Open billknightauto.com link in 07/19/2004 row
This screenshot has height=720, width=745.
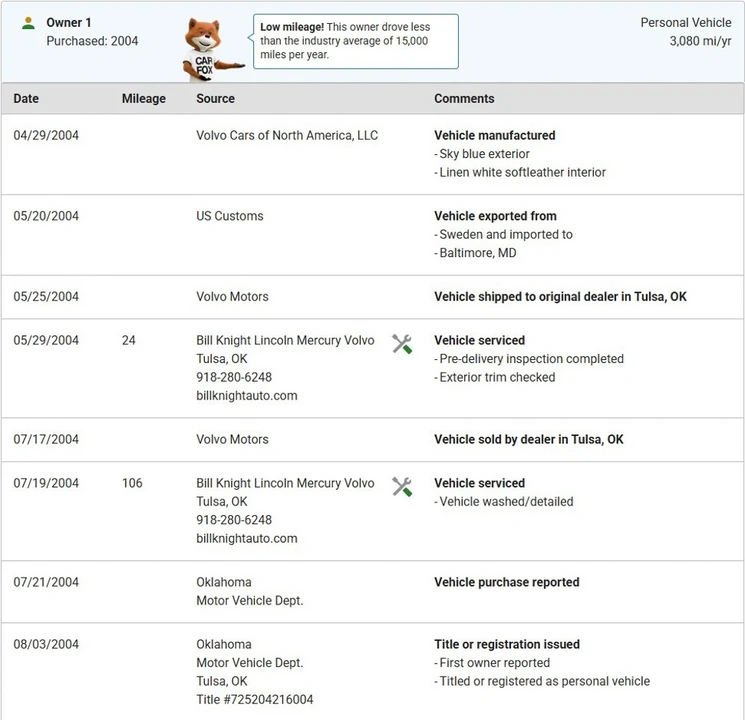point(247,538)
